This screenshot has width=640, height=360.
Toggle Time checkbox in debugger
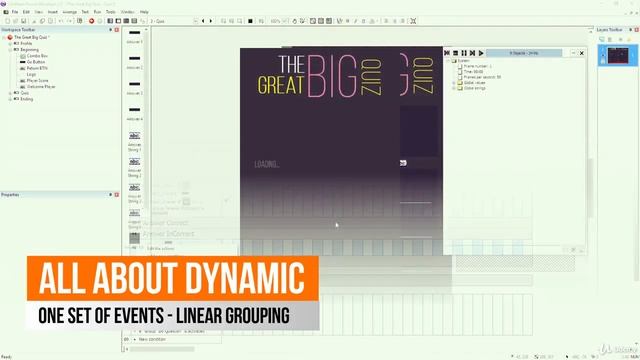tap(460, 71)
